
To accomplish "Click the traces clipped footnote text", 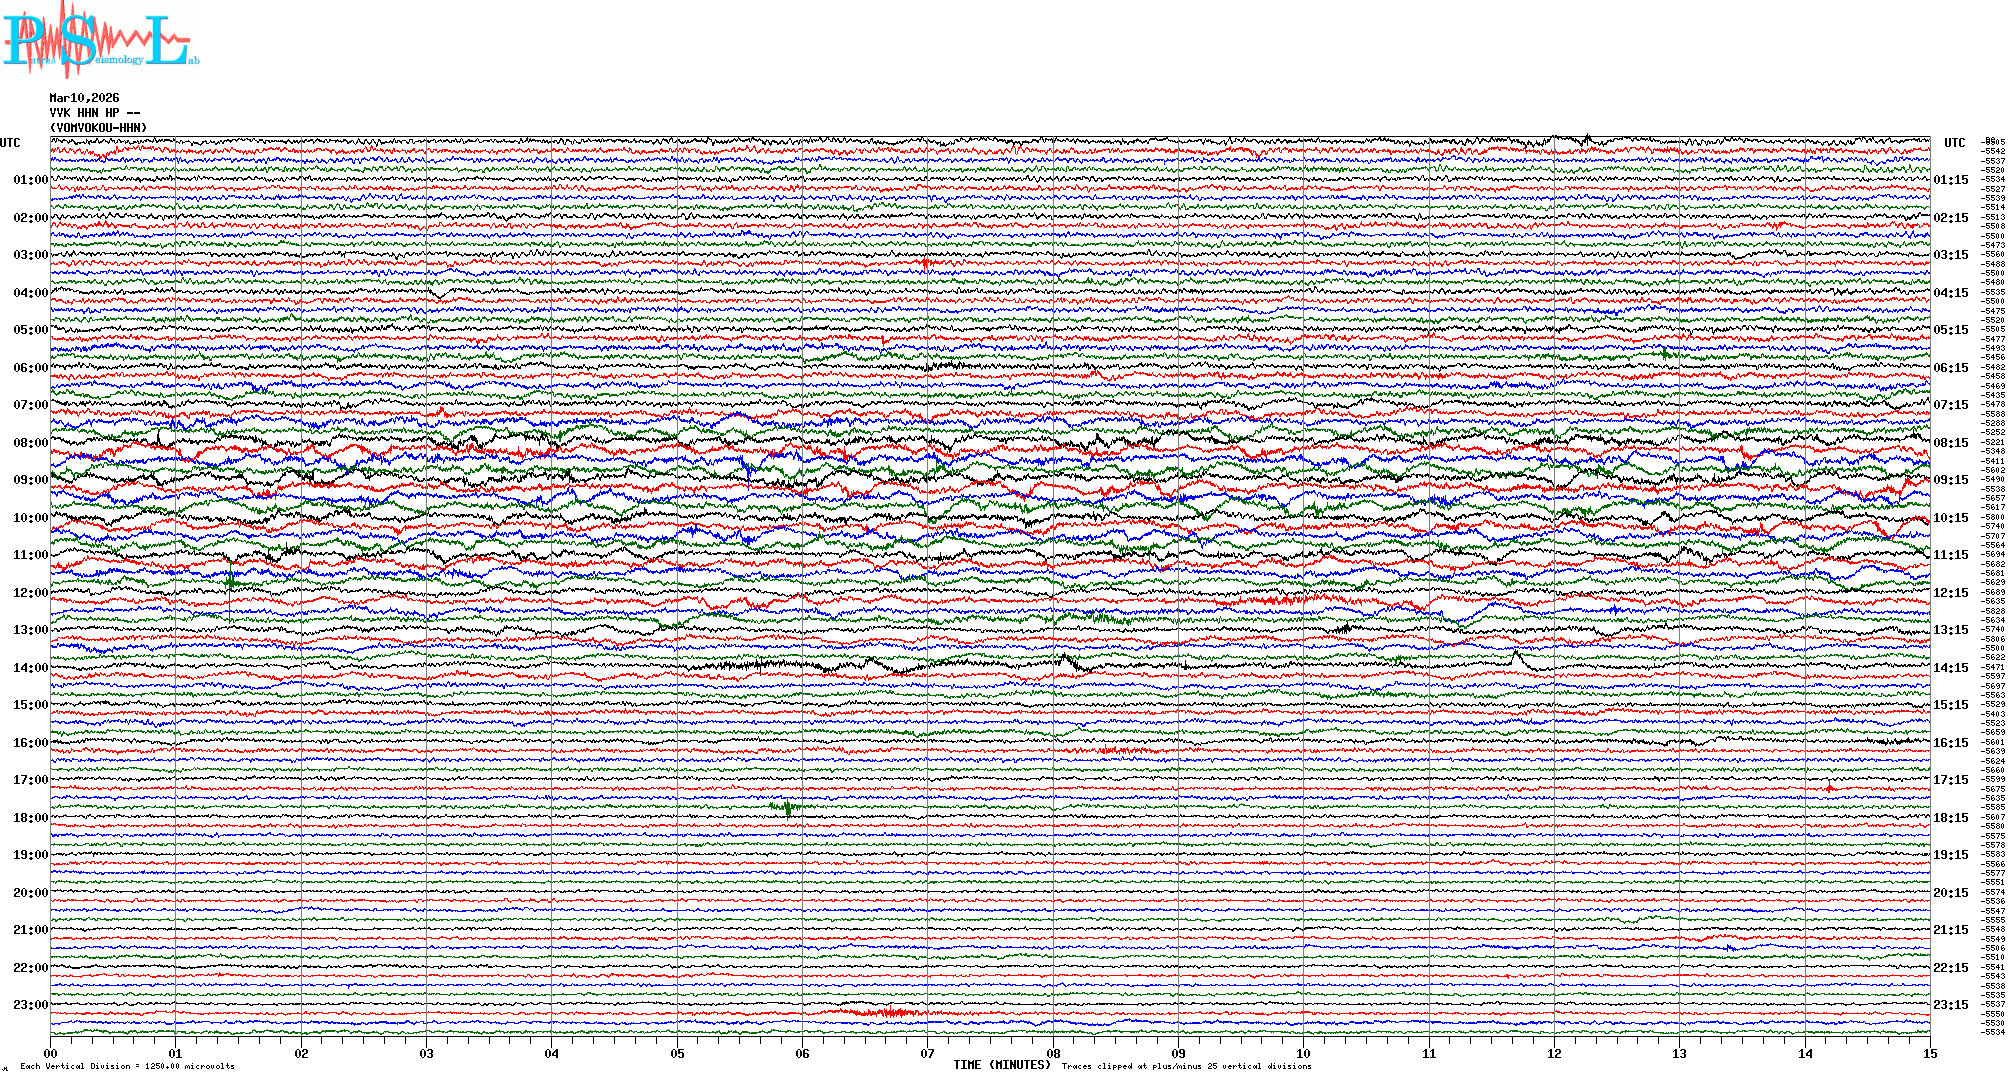I will tap(1186, 1066).
